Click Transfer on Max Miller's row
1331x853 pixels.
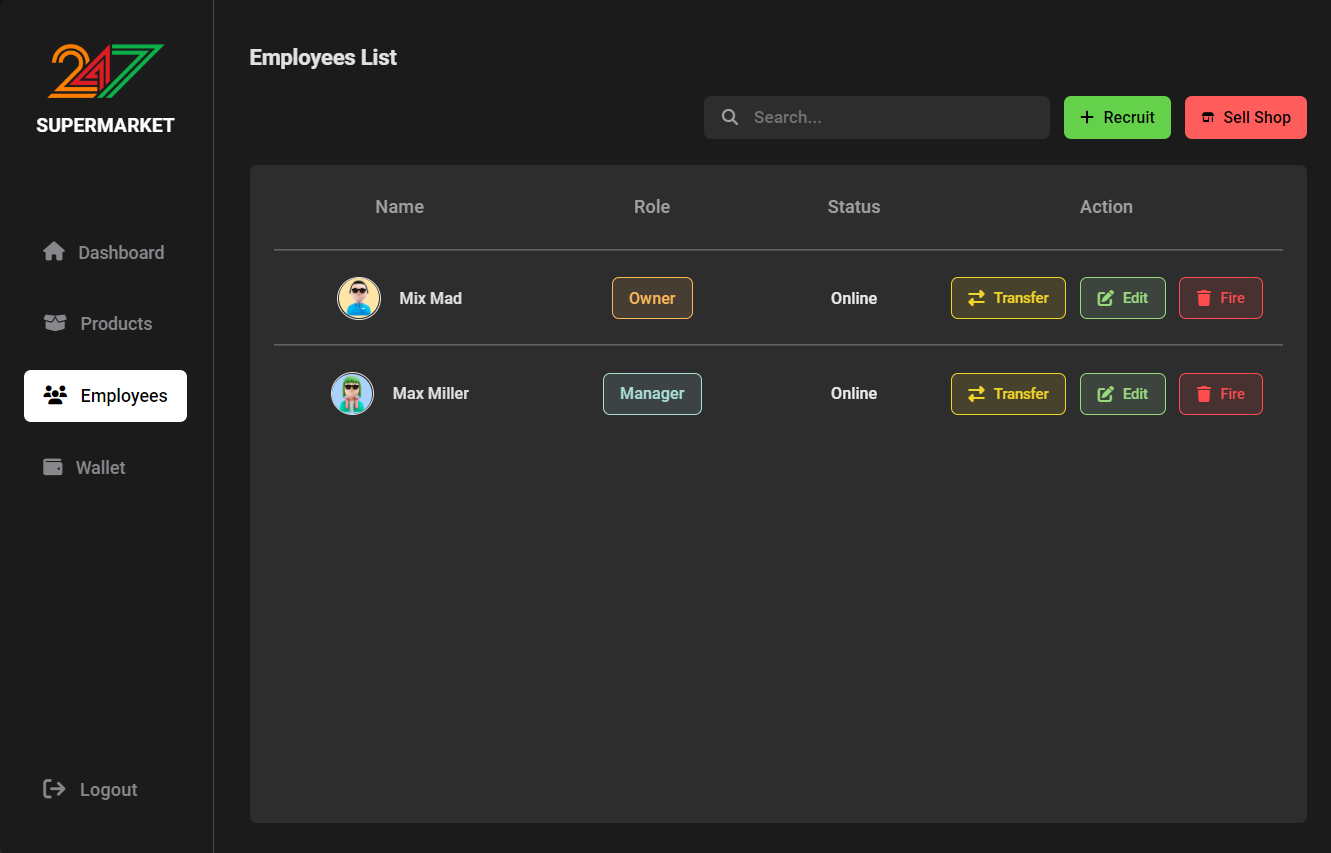(1008, 394)
